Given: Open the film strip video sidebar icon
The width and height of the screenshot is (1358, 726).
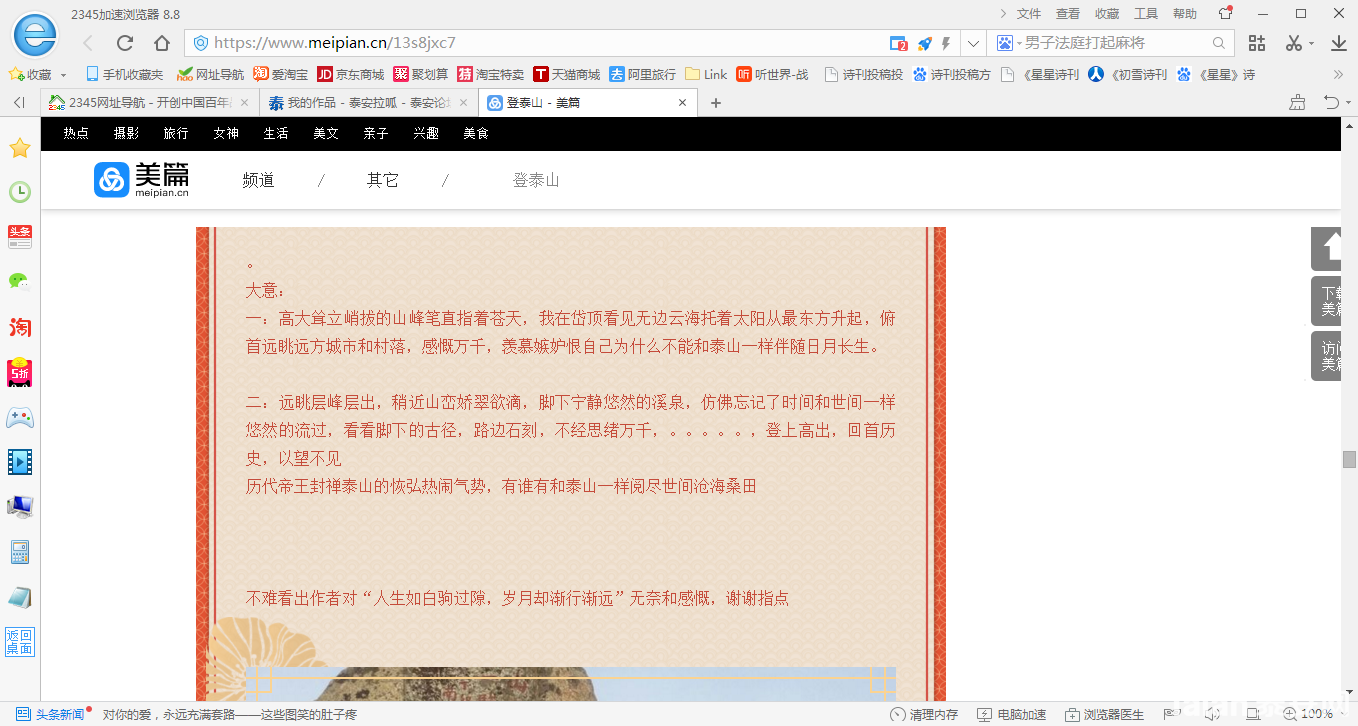Looking at the screenshot, I should (19, 461).
